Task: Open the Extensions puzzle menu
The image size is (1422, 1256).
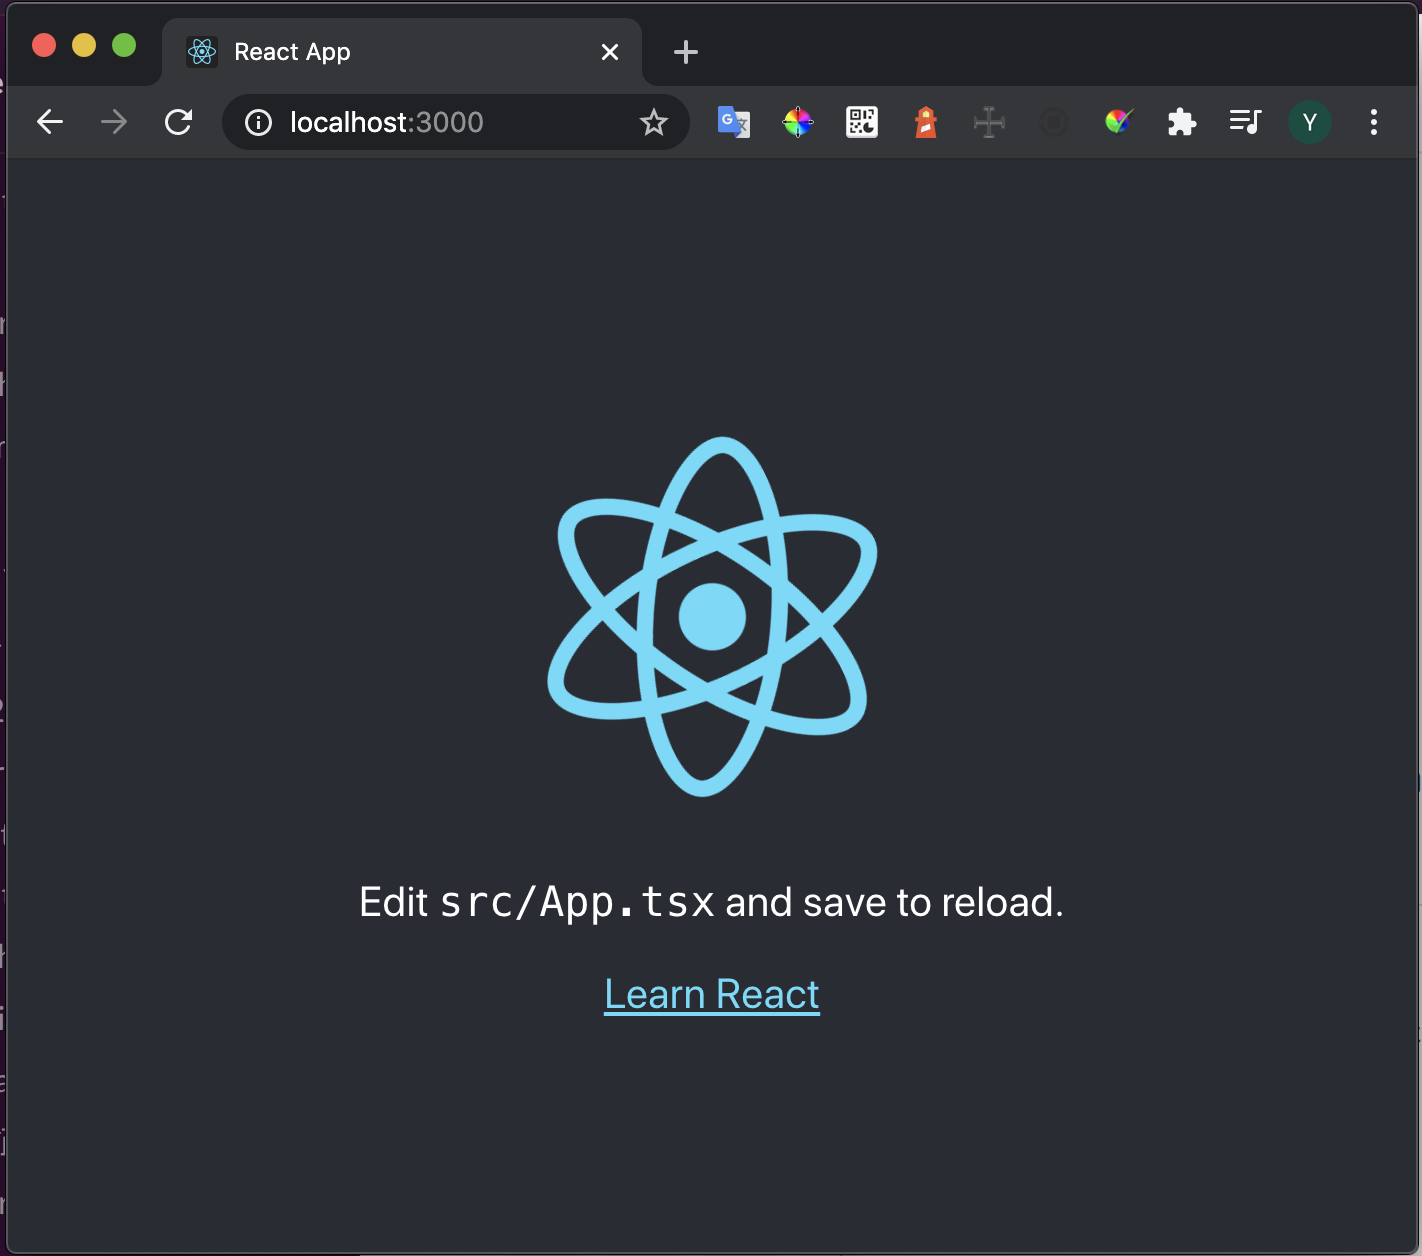Action: [x=1182, y=122]
